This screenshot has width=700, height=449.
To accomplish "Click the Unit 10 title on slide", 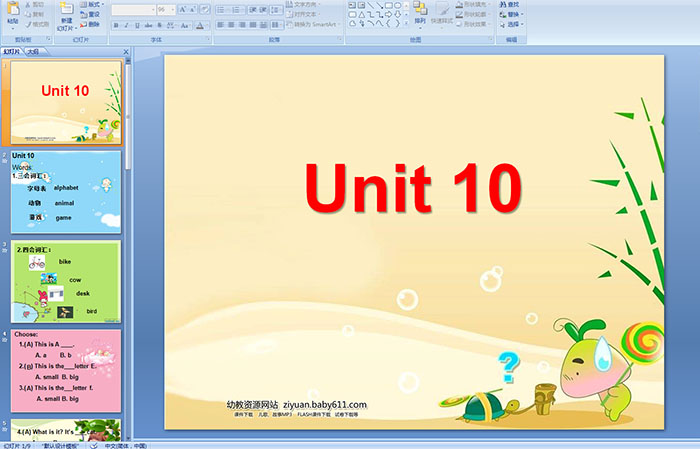I will click(413, 188).
